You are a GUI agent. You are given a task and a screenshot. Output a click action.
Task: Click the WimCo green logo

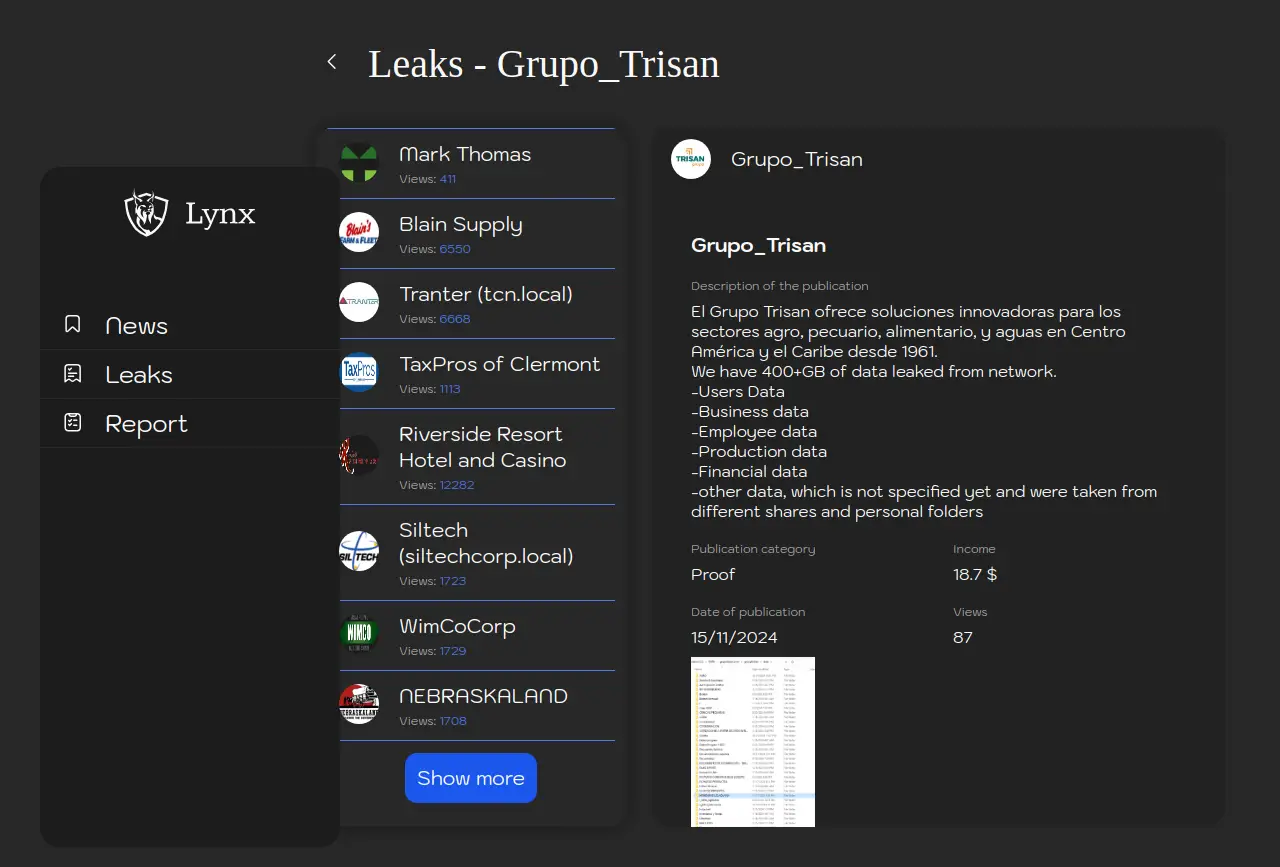pyautogui.click(x=359, y=634)
